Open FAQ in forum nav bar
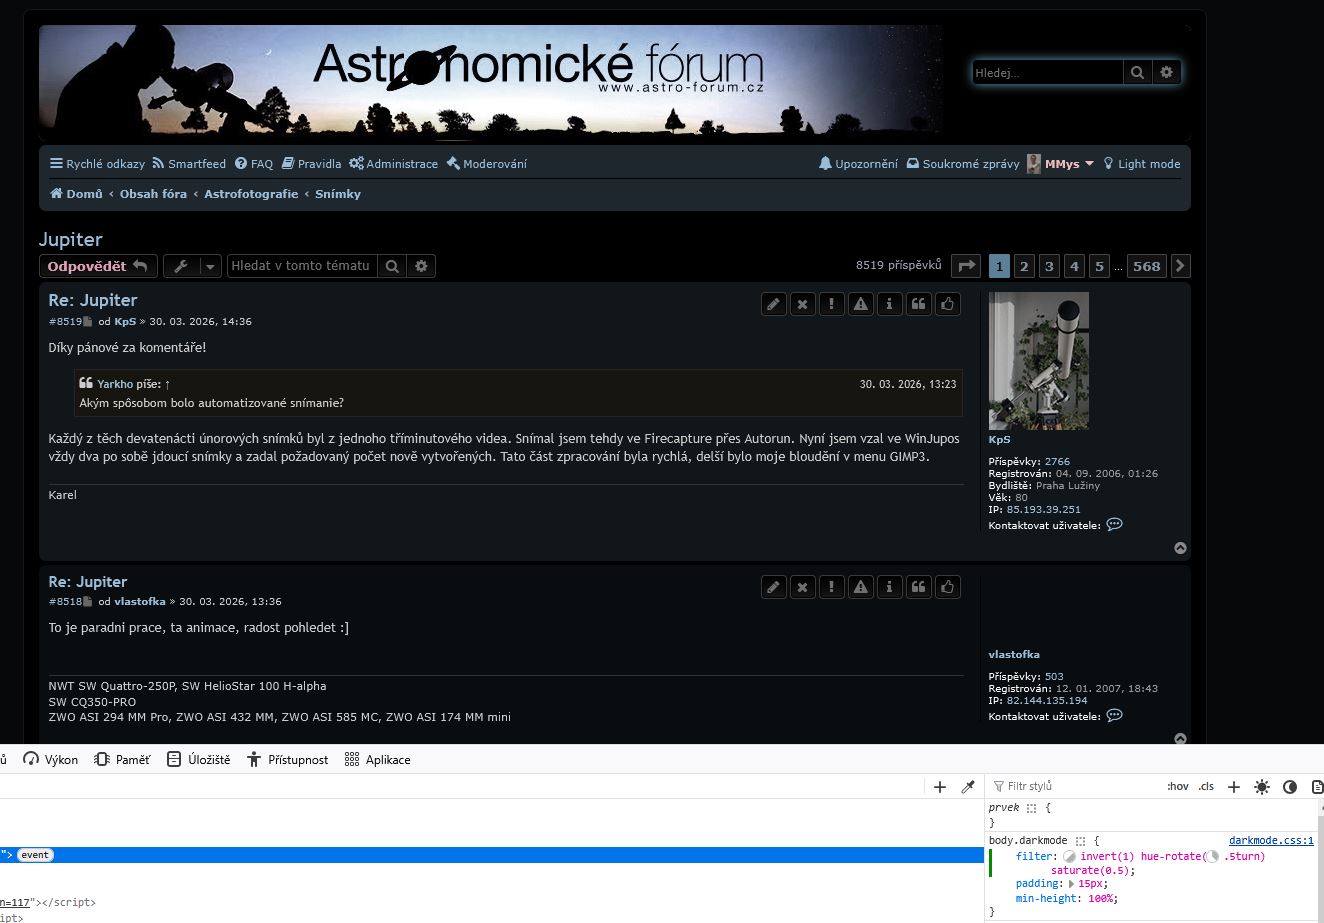The image size is (1324, 923). (x=254, y=164)
